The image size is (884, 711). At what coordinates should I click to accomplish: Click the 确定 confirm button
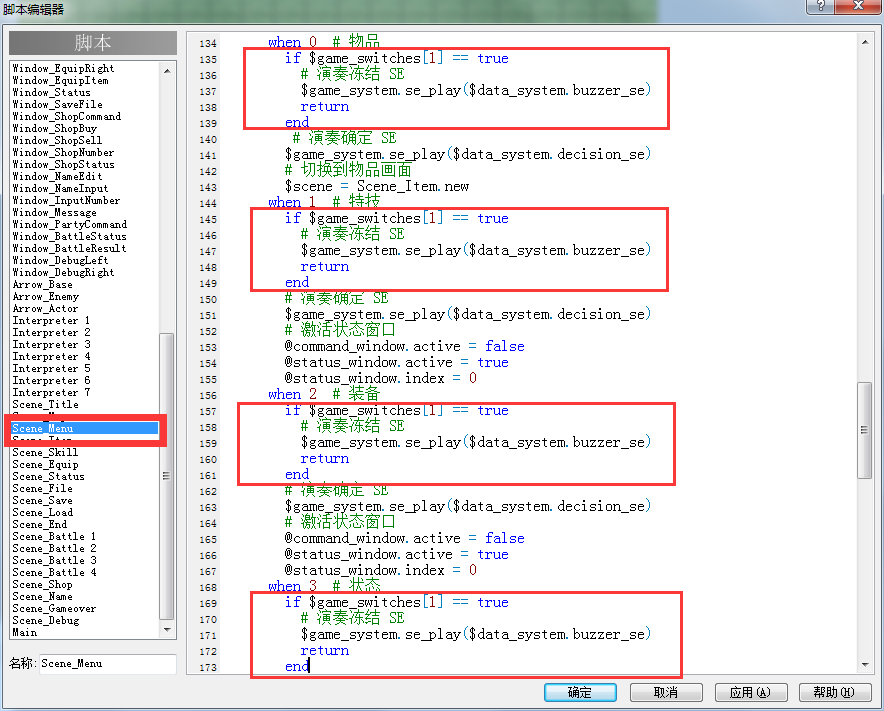click(x=580, y=692)
